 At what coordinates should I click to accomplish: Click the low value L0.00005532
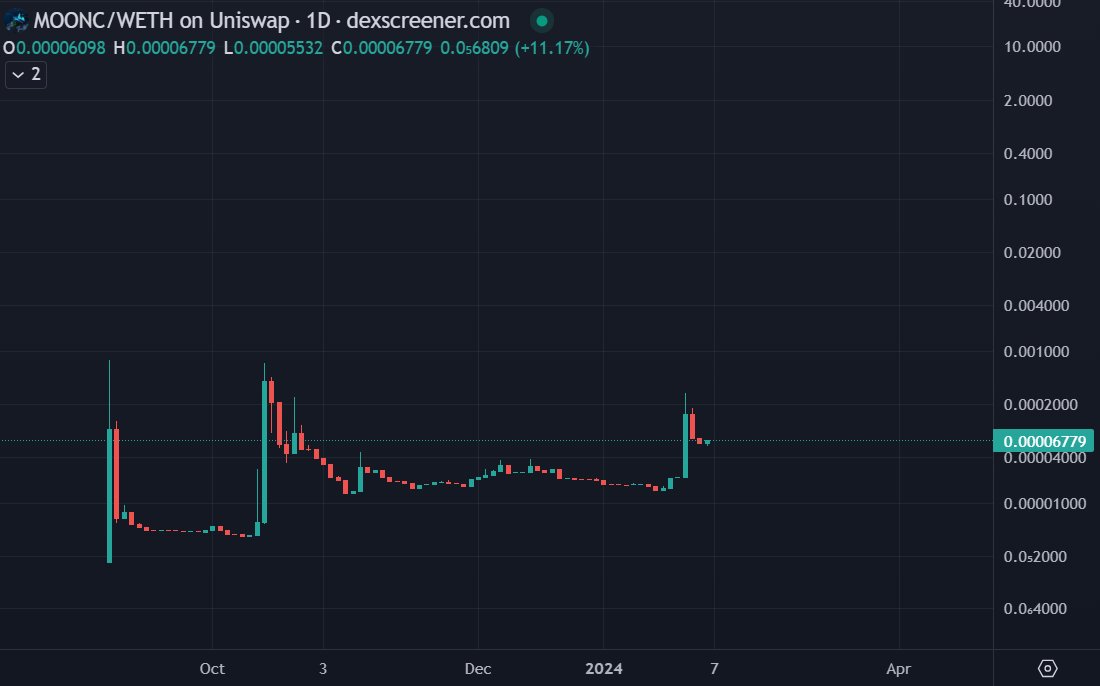[x=273, y=48]
